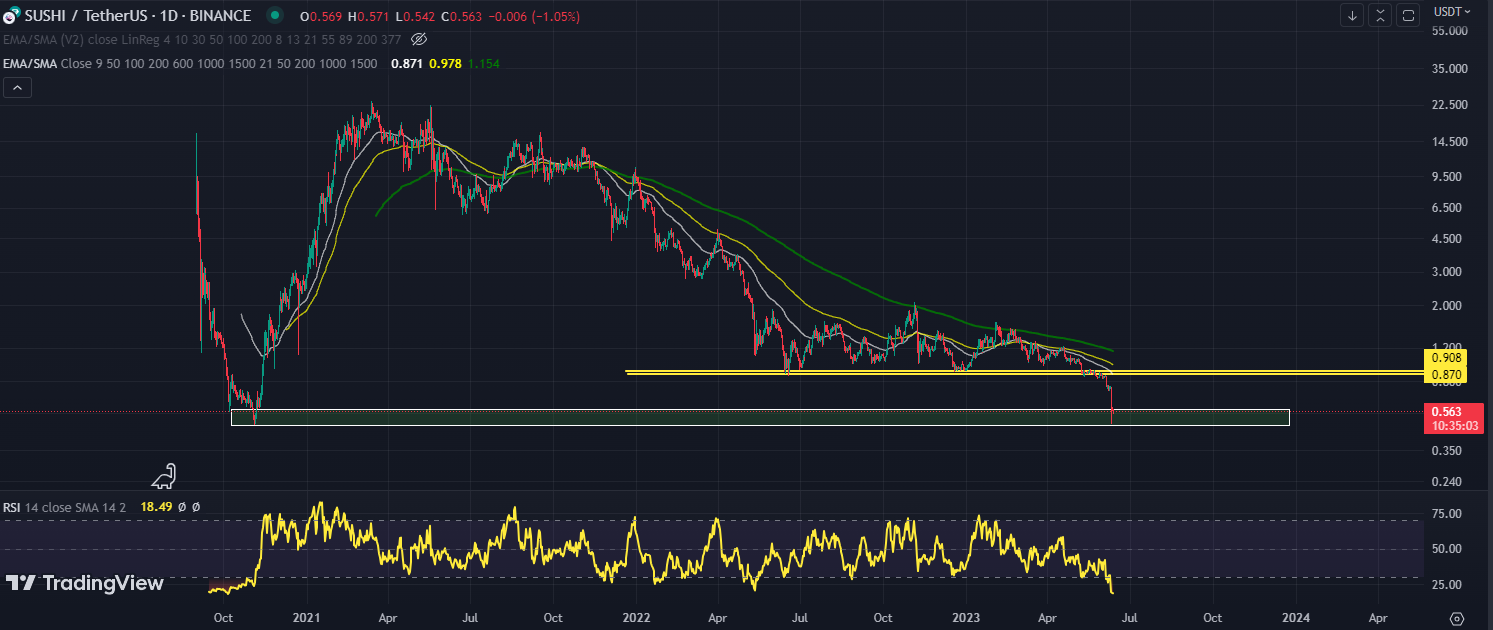This screenshot has width=1493, height=630.
Task: Click the hidden EMA/SMA (V2) LinReg legend
Action: tap(200, 39)
